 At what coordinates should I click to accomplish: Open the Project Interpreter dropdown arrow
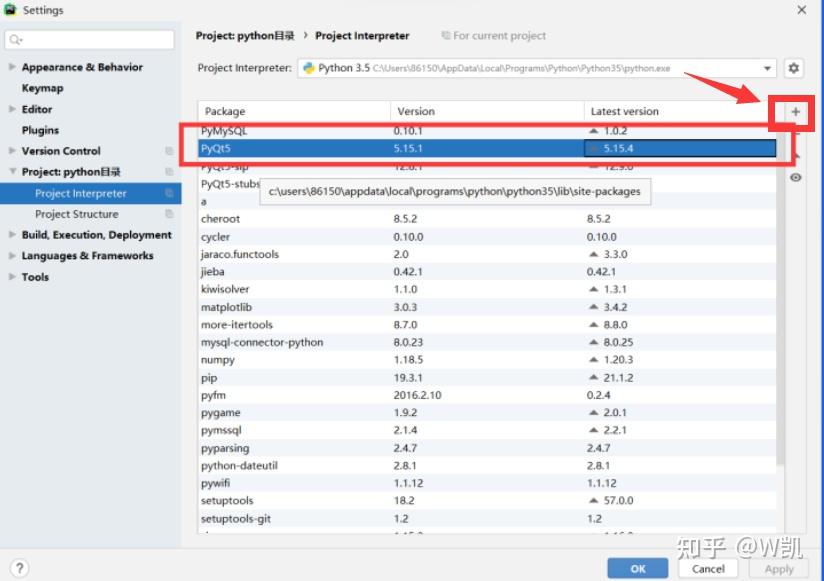(768, 68)
